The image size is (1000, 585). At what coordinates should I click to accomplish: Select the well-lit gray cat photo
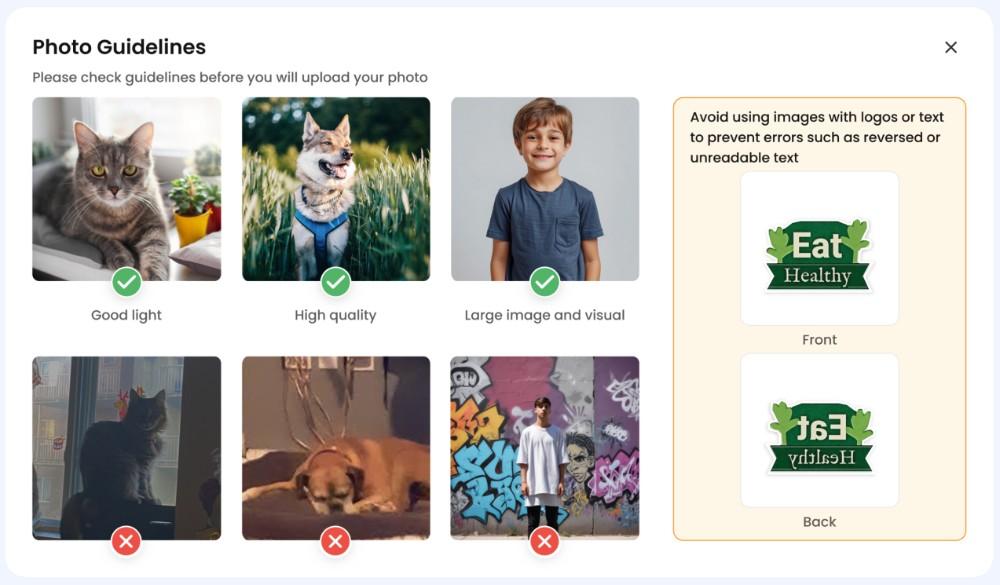126,185
